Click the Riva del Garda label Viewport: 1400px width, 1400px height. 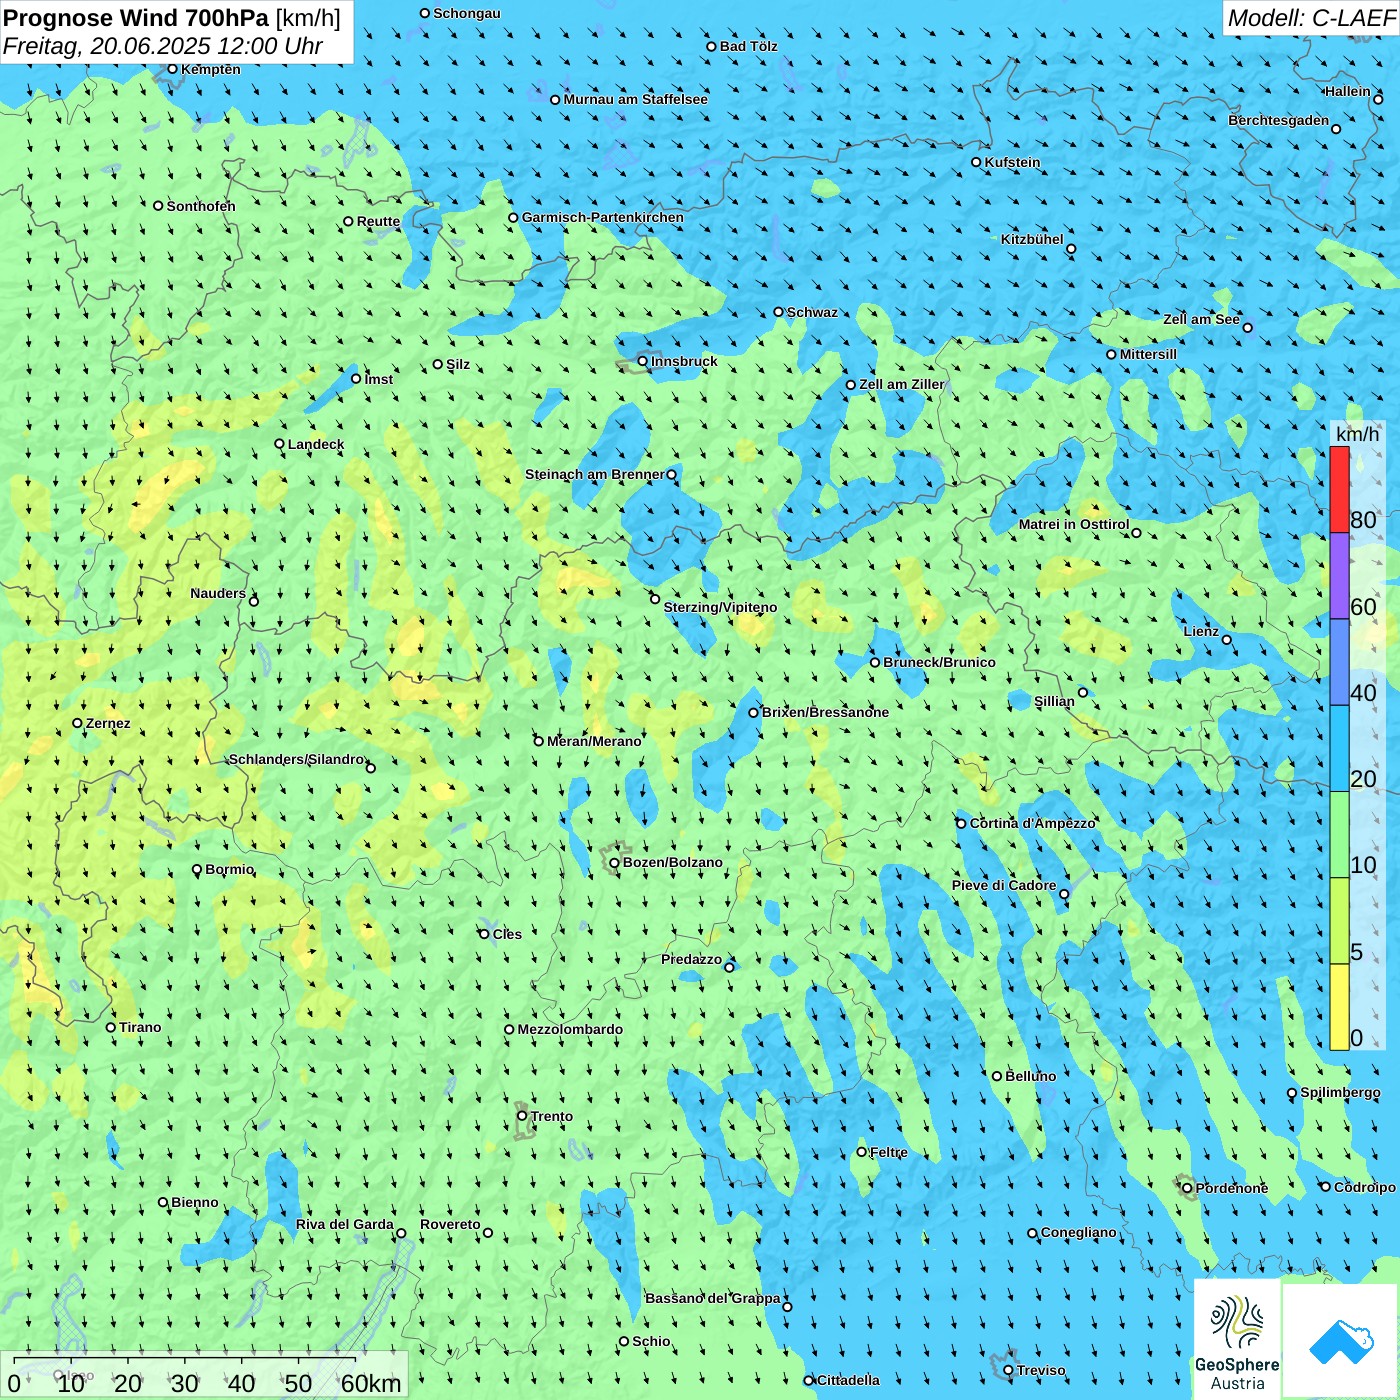tap(345, 1224)
